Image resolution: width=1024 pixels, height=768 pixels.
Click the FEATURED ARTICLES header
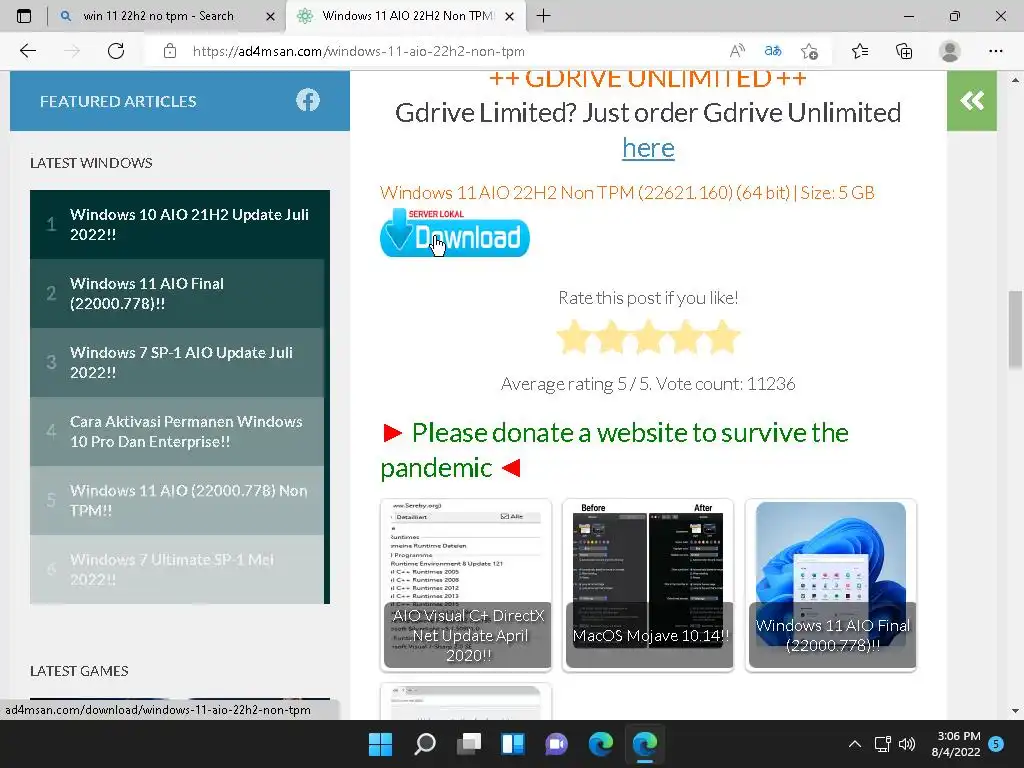(x=118, y=101)
